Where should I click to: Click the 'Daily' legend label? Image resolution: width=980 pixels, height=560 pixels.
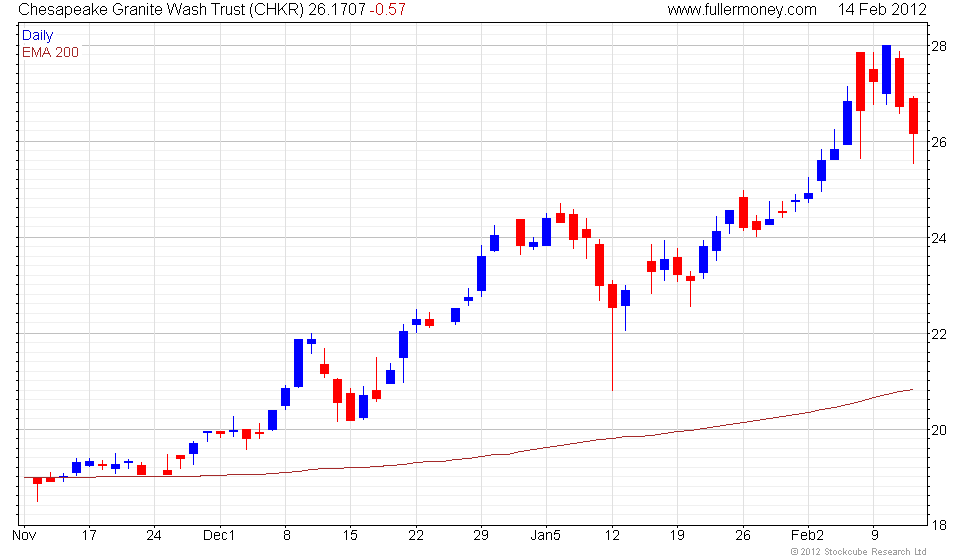(x=38, y=36)
